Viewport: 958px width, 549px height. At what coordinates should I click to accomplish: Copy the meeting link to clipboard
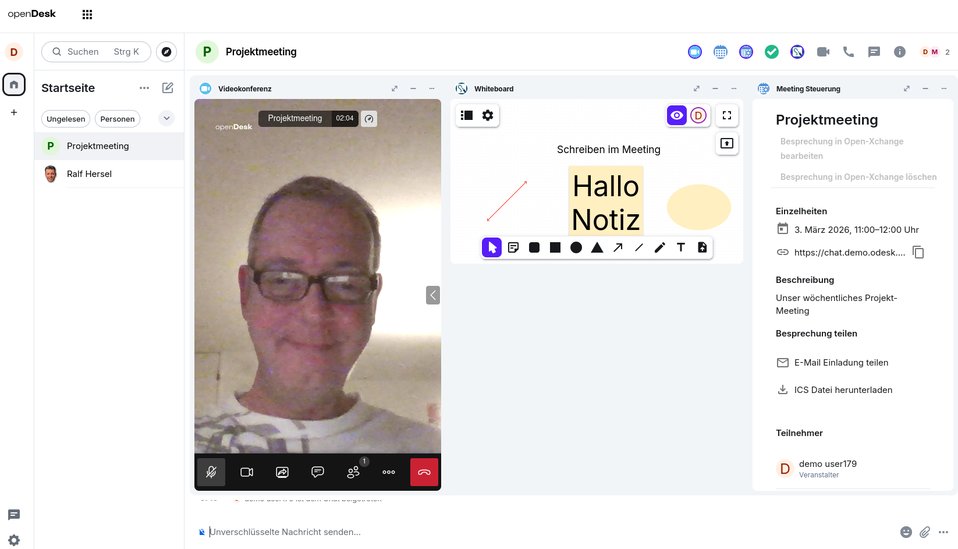[918, 252]
